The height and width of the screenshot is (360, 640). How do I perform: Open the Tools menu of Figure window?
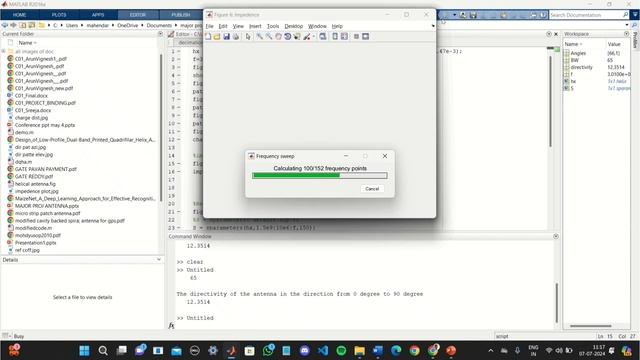[273, 26]
